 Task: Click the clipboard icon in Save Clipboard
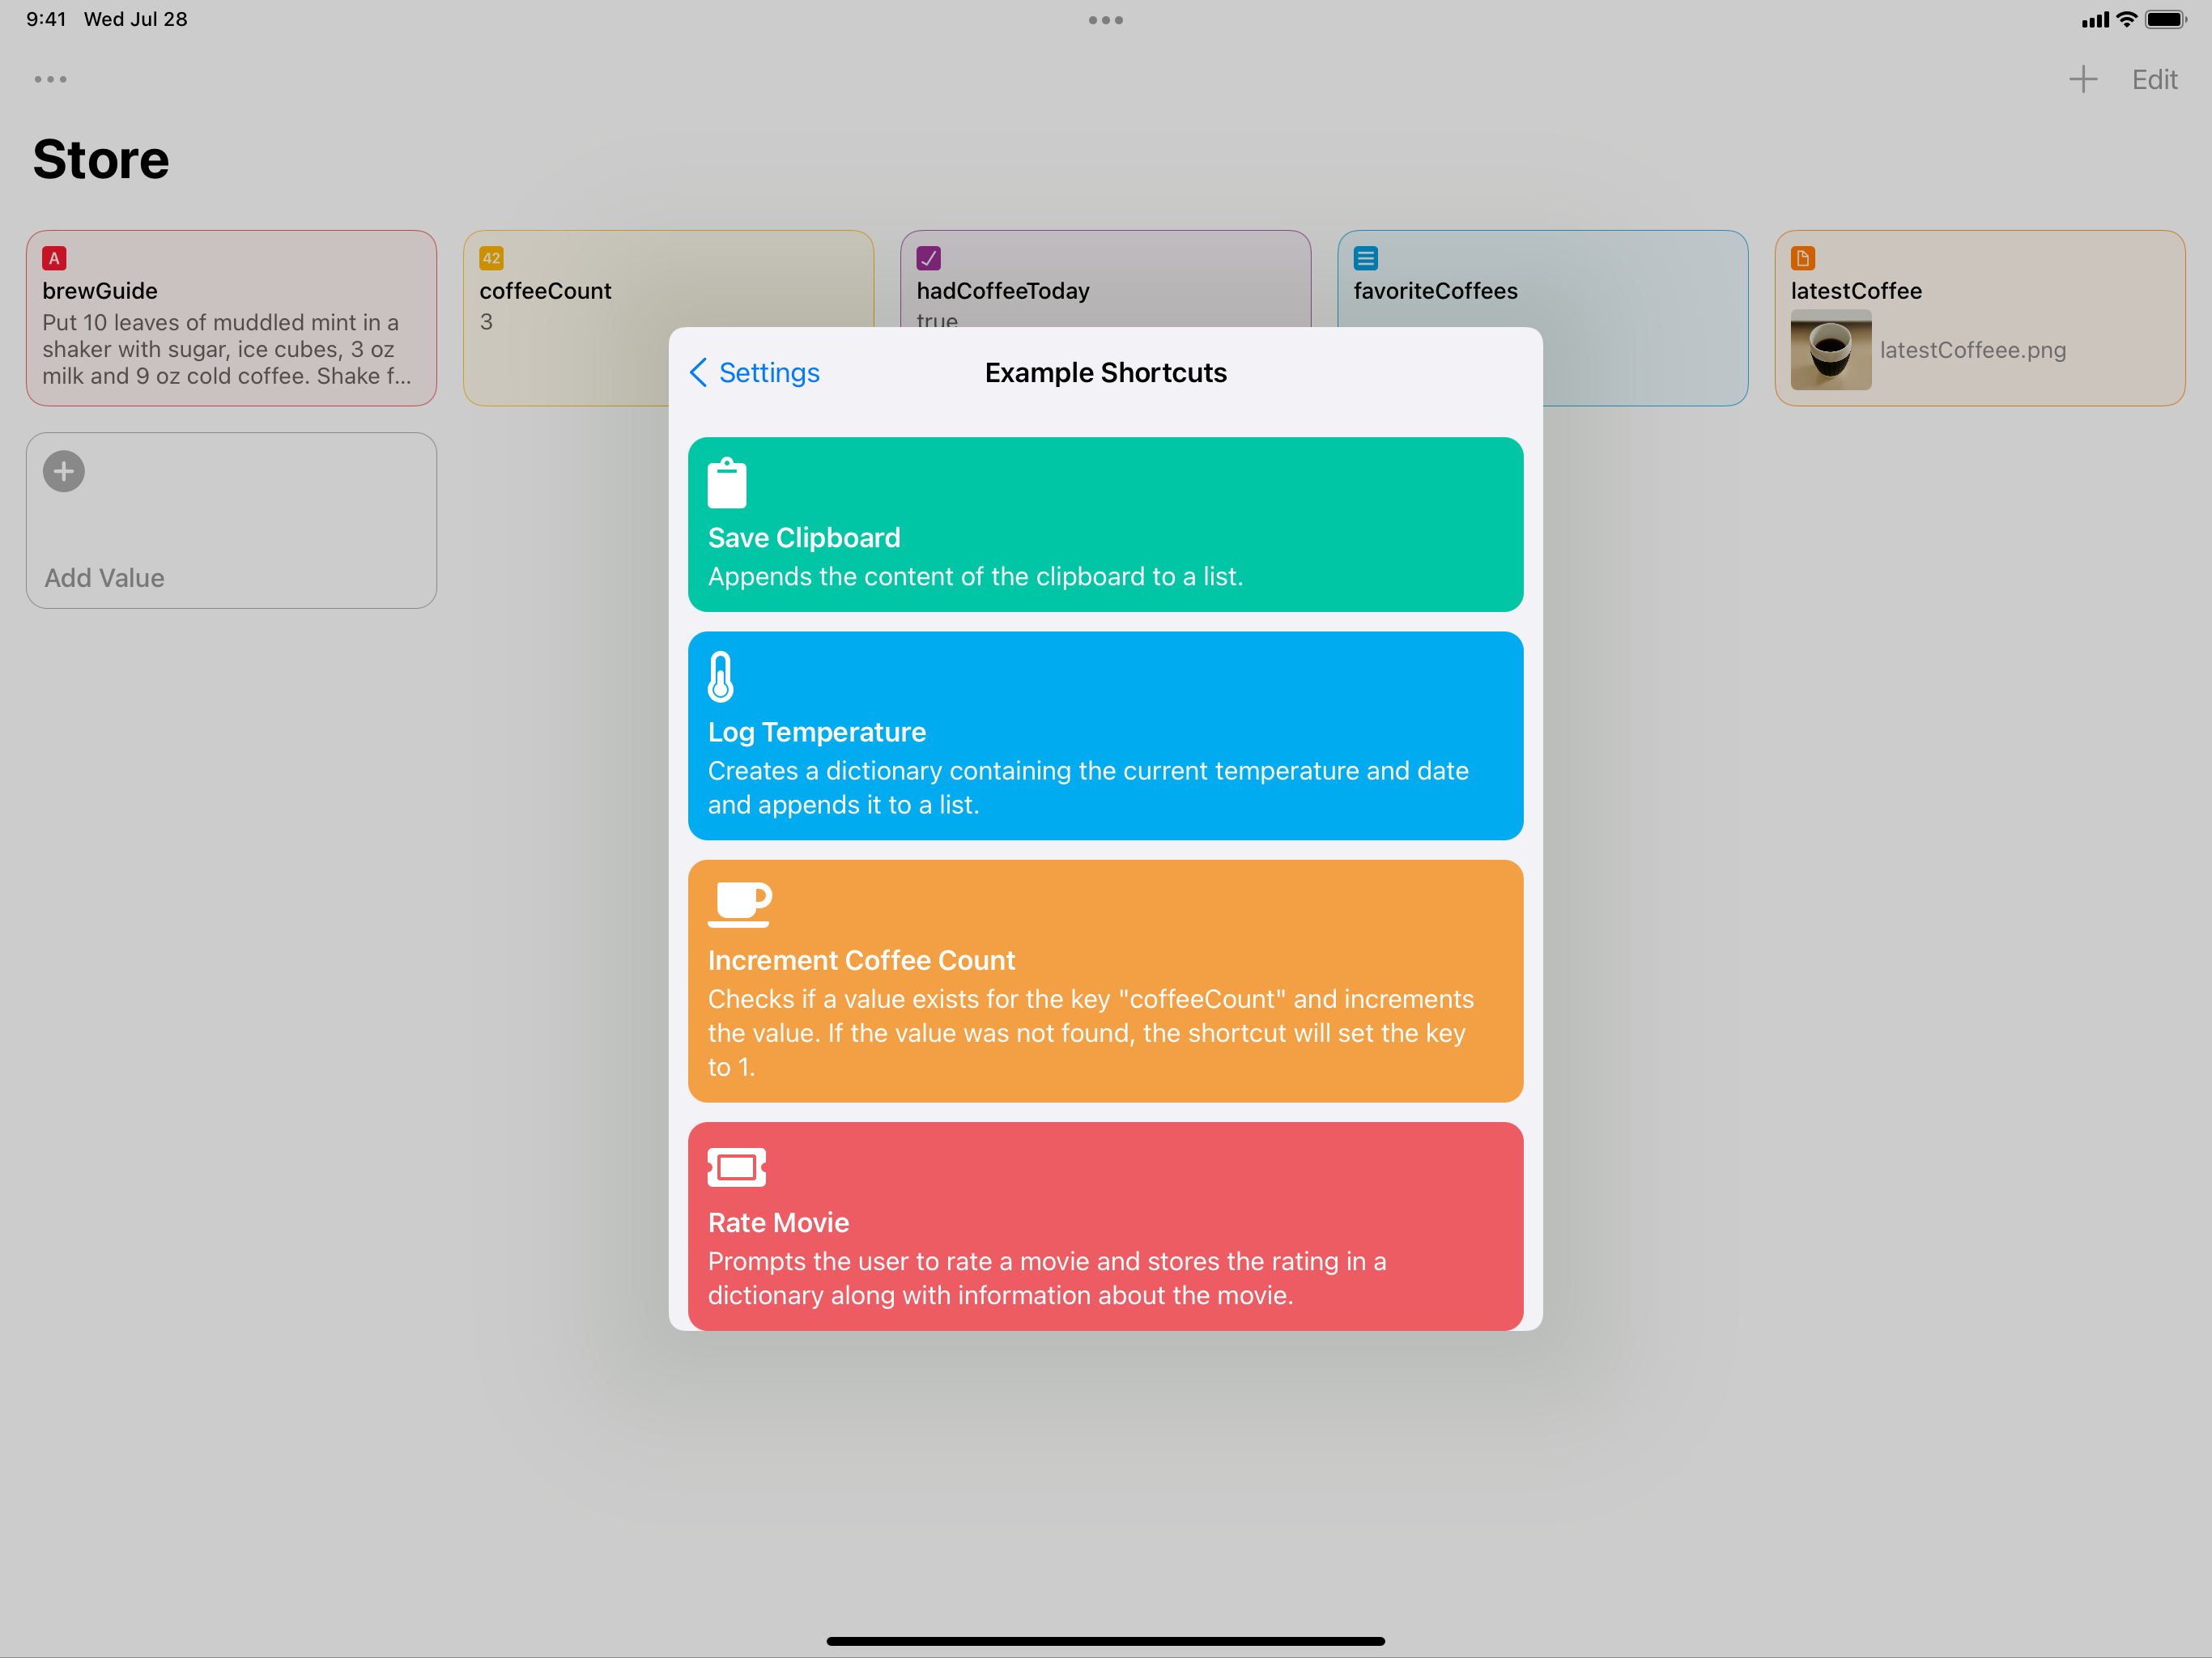727,483
